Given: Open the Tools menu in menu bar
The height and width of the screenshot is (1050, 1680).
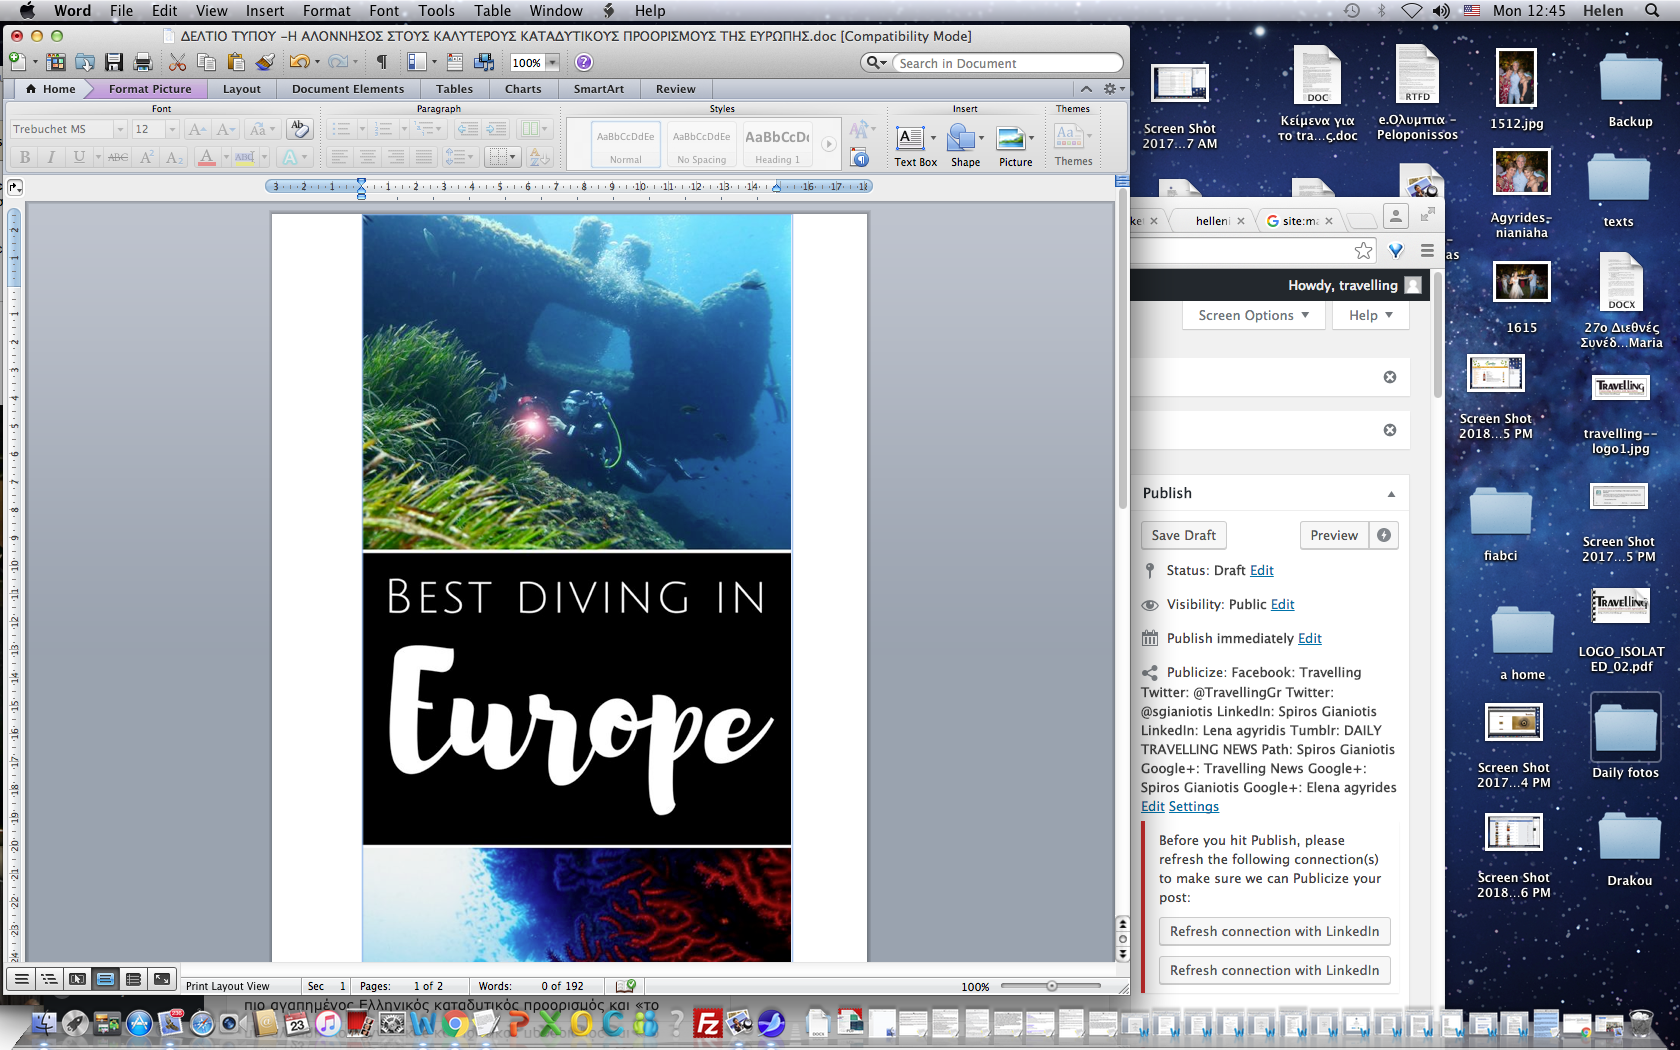Looking at the screenshot, I should click(x=436, y=11).
